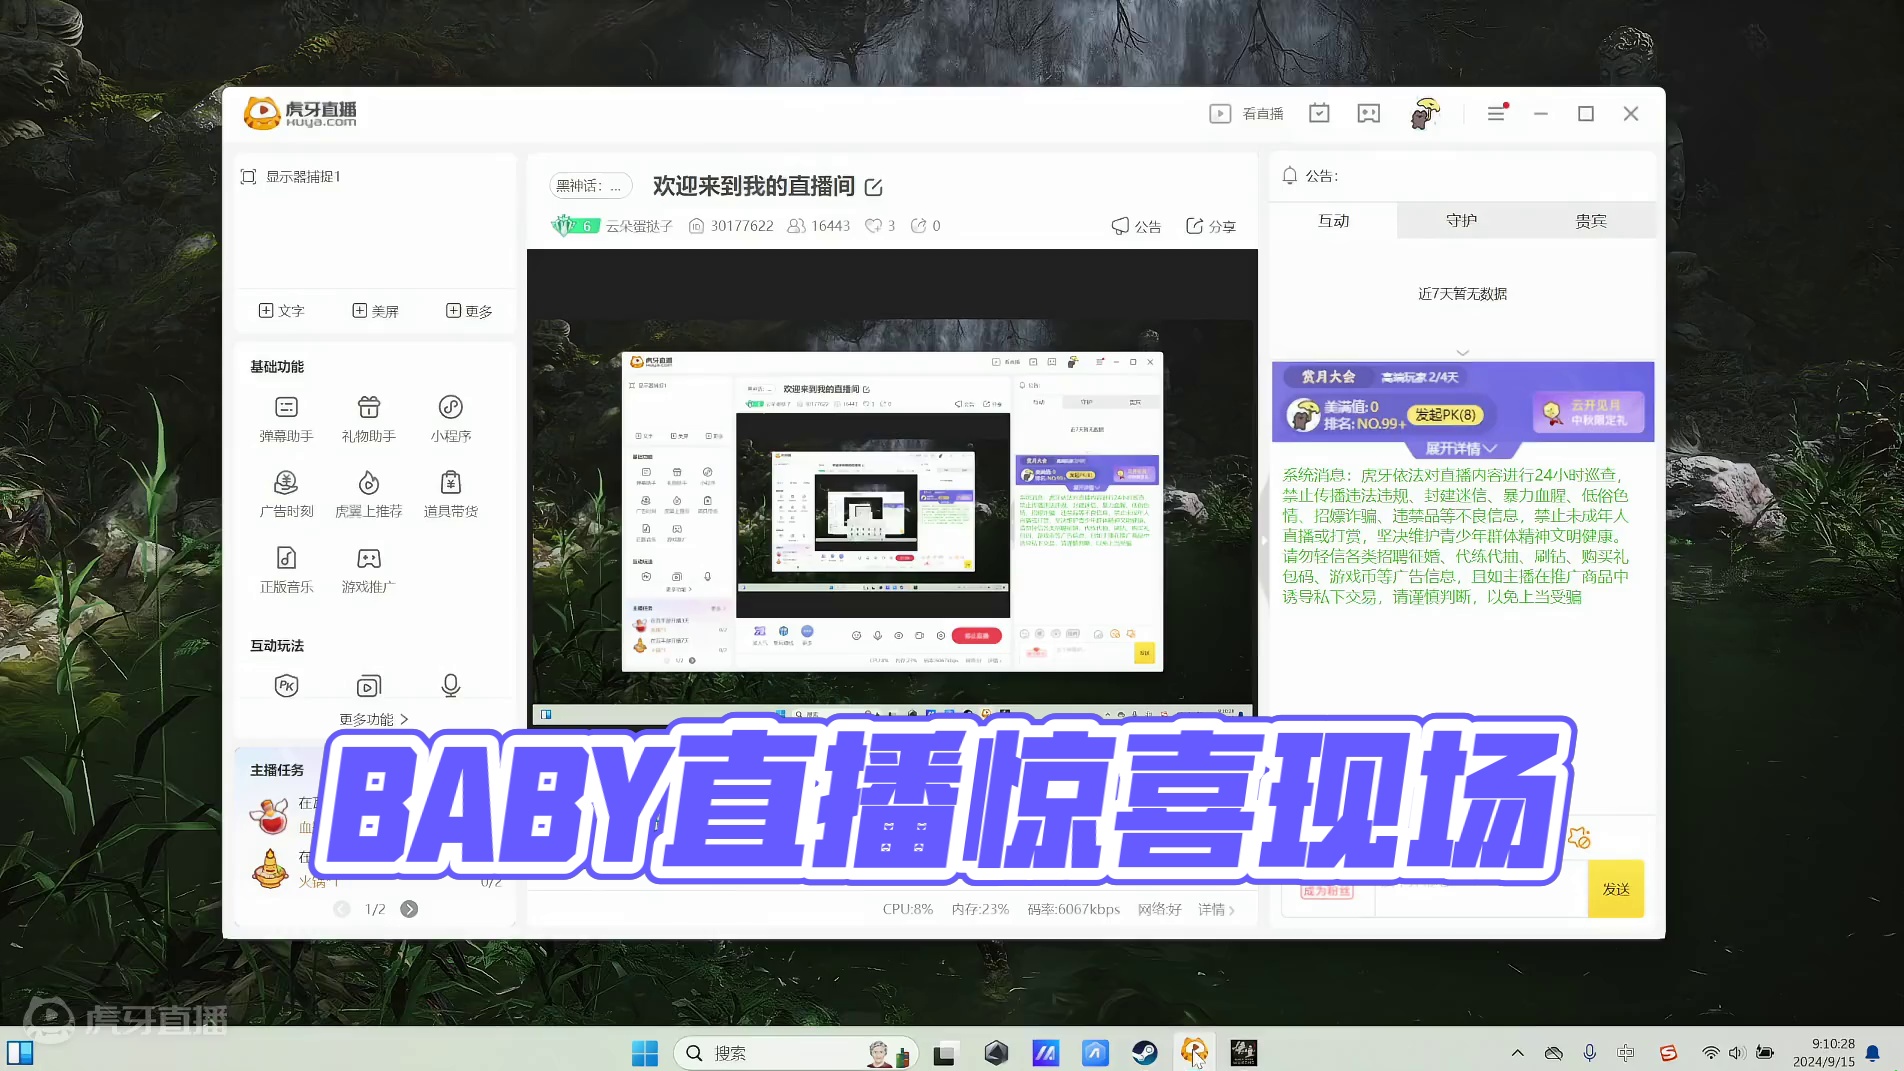The height and width of the screenshot is (1071, 1904).
Task: Open the 黑神话 category dropdown
Action: click(590, 186)
